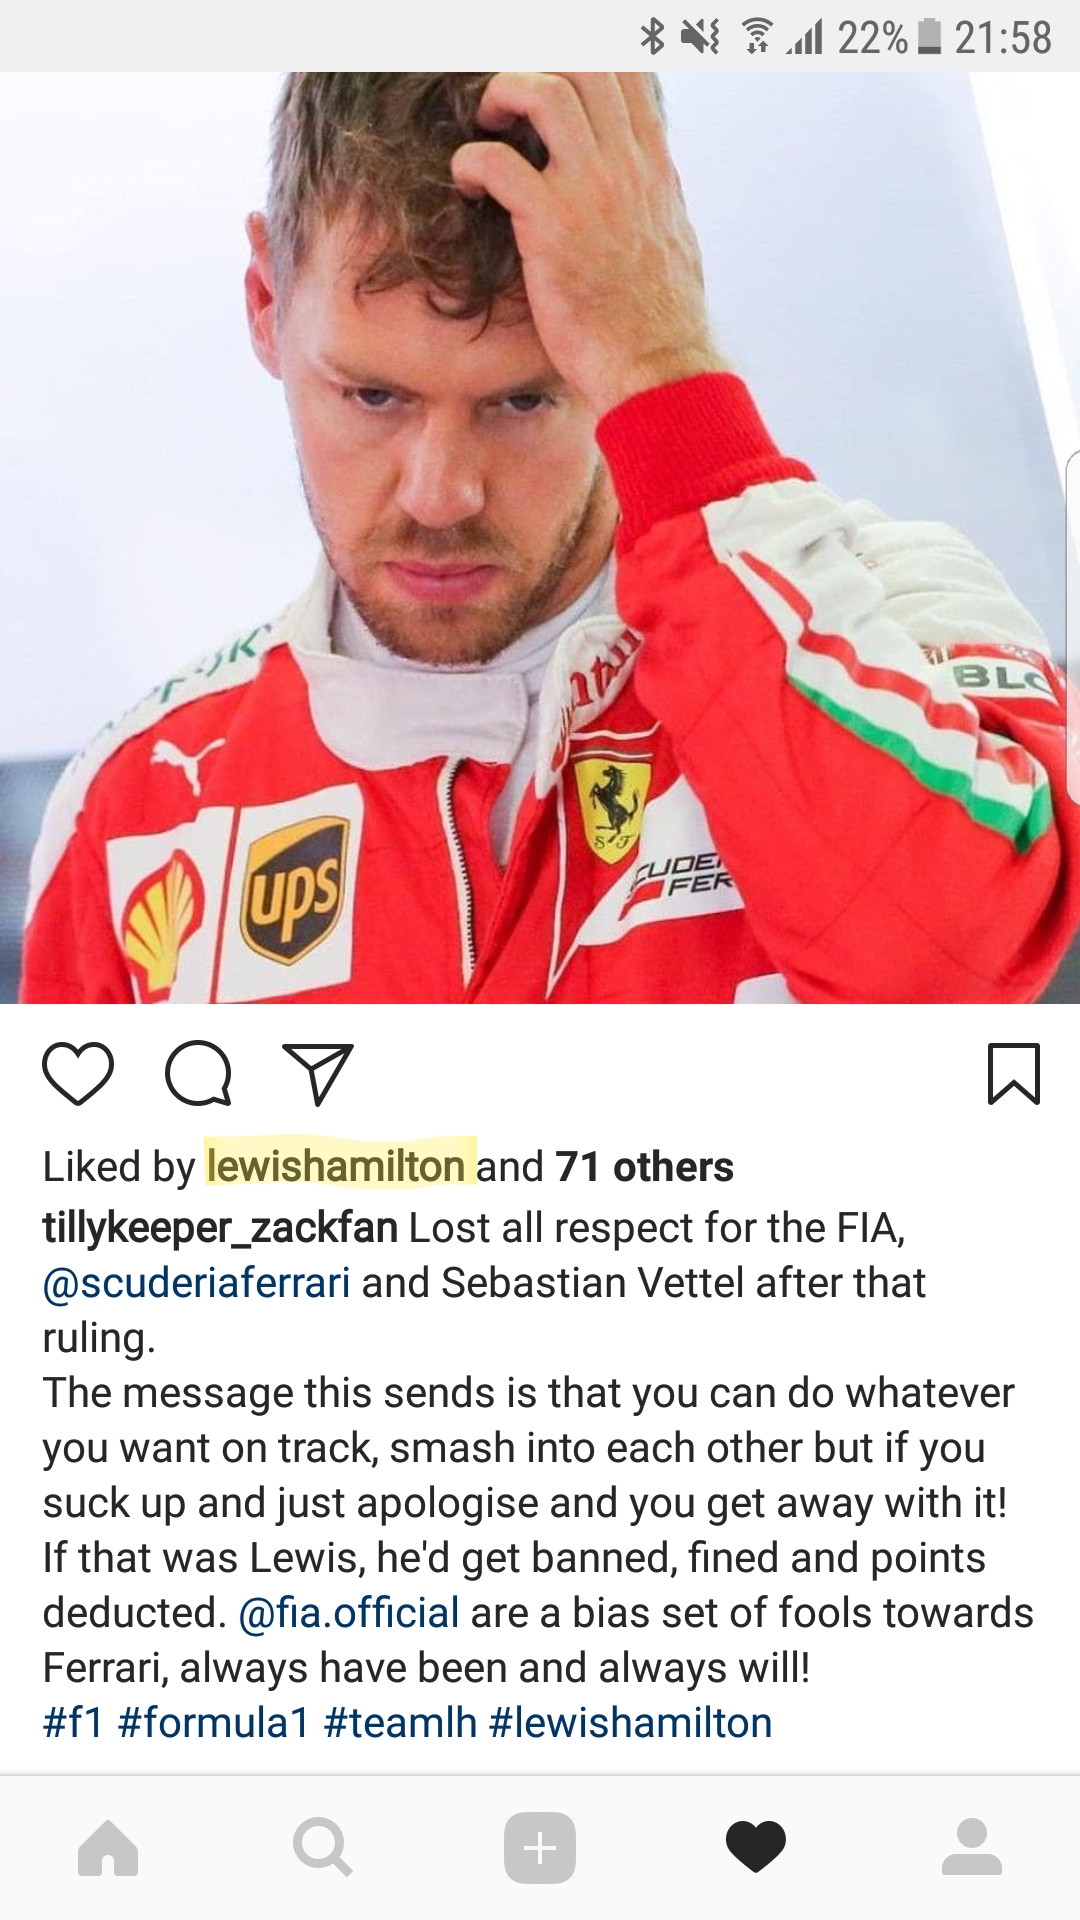Open lewishamilton profile from likes

coord(336,1166)
